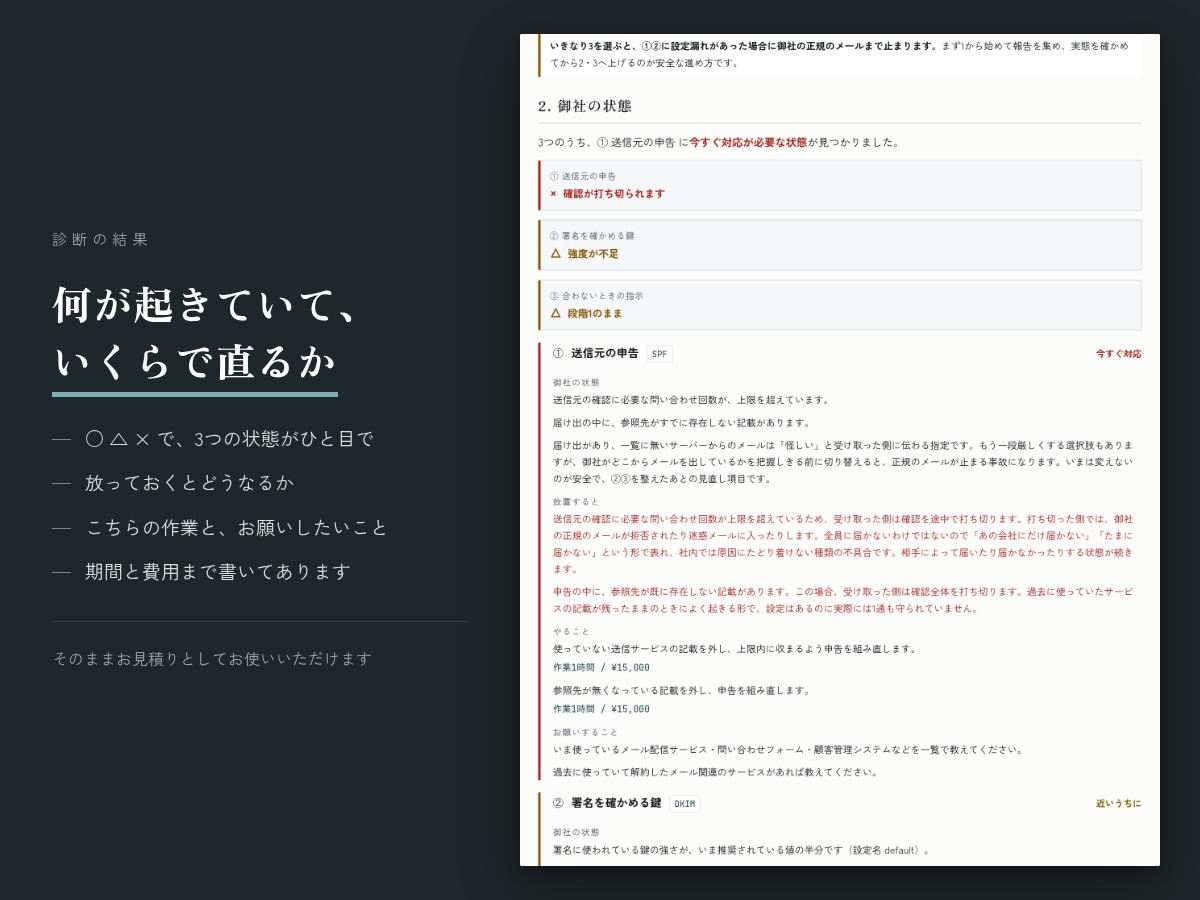Screen dimensions: 1200x900
Task: Click the bullet 〇△×で、3つの状態がひと目で
Action: point(230,439)
